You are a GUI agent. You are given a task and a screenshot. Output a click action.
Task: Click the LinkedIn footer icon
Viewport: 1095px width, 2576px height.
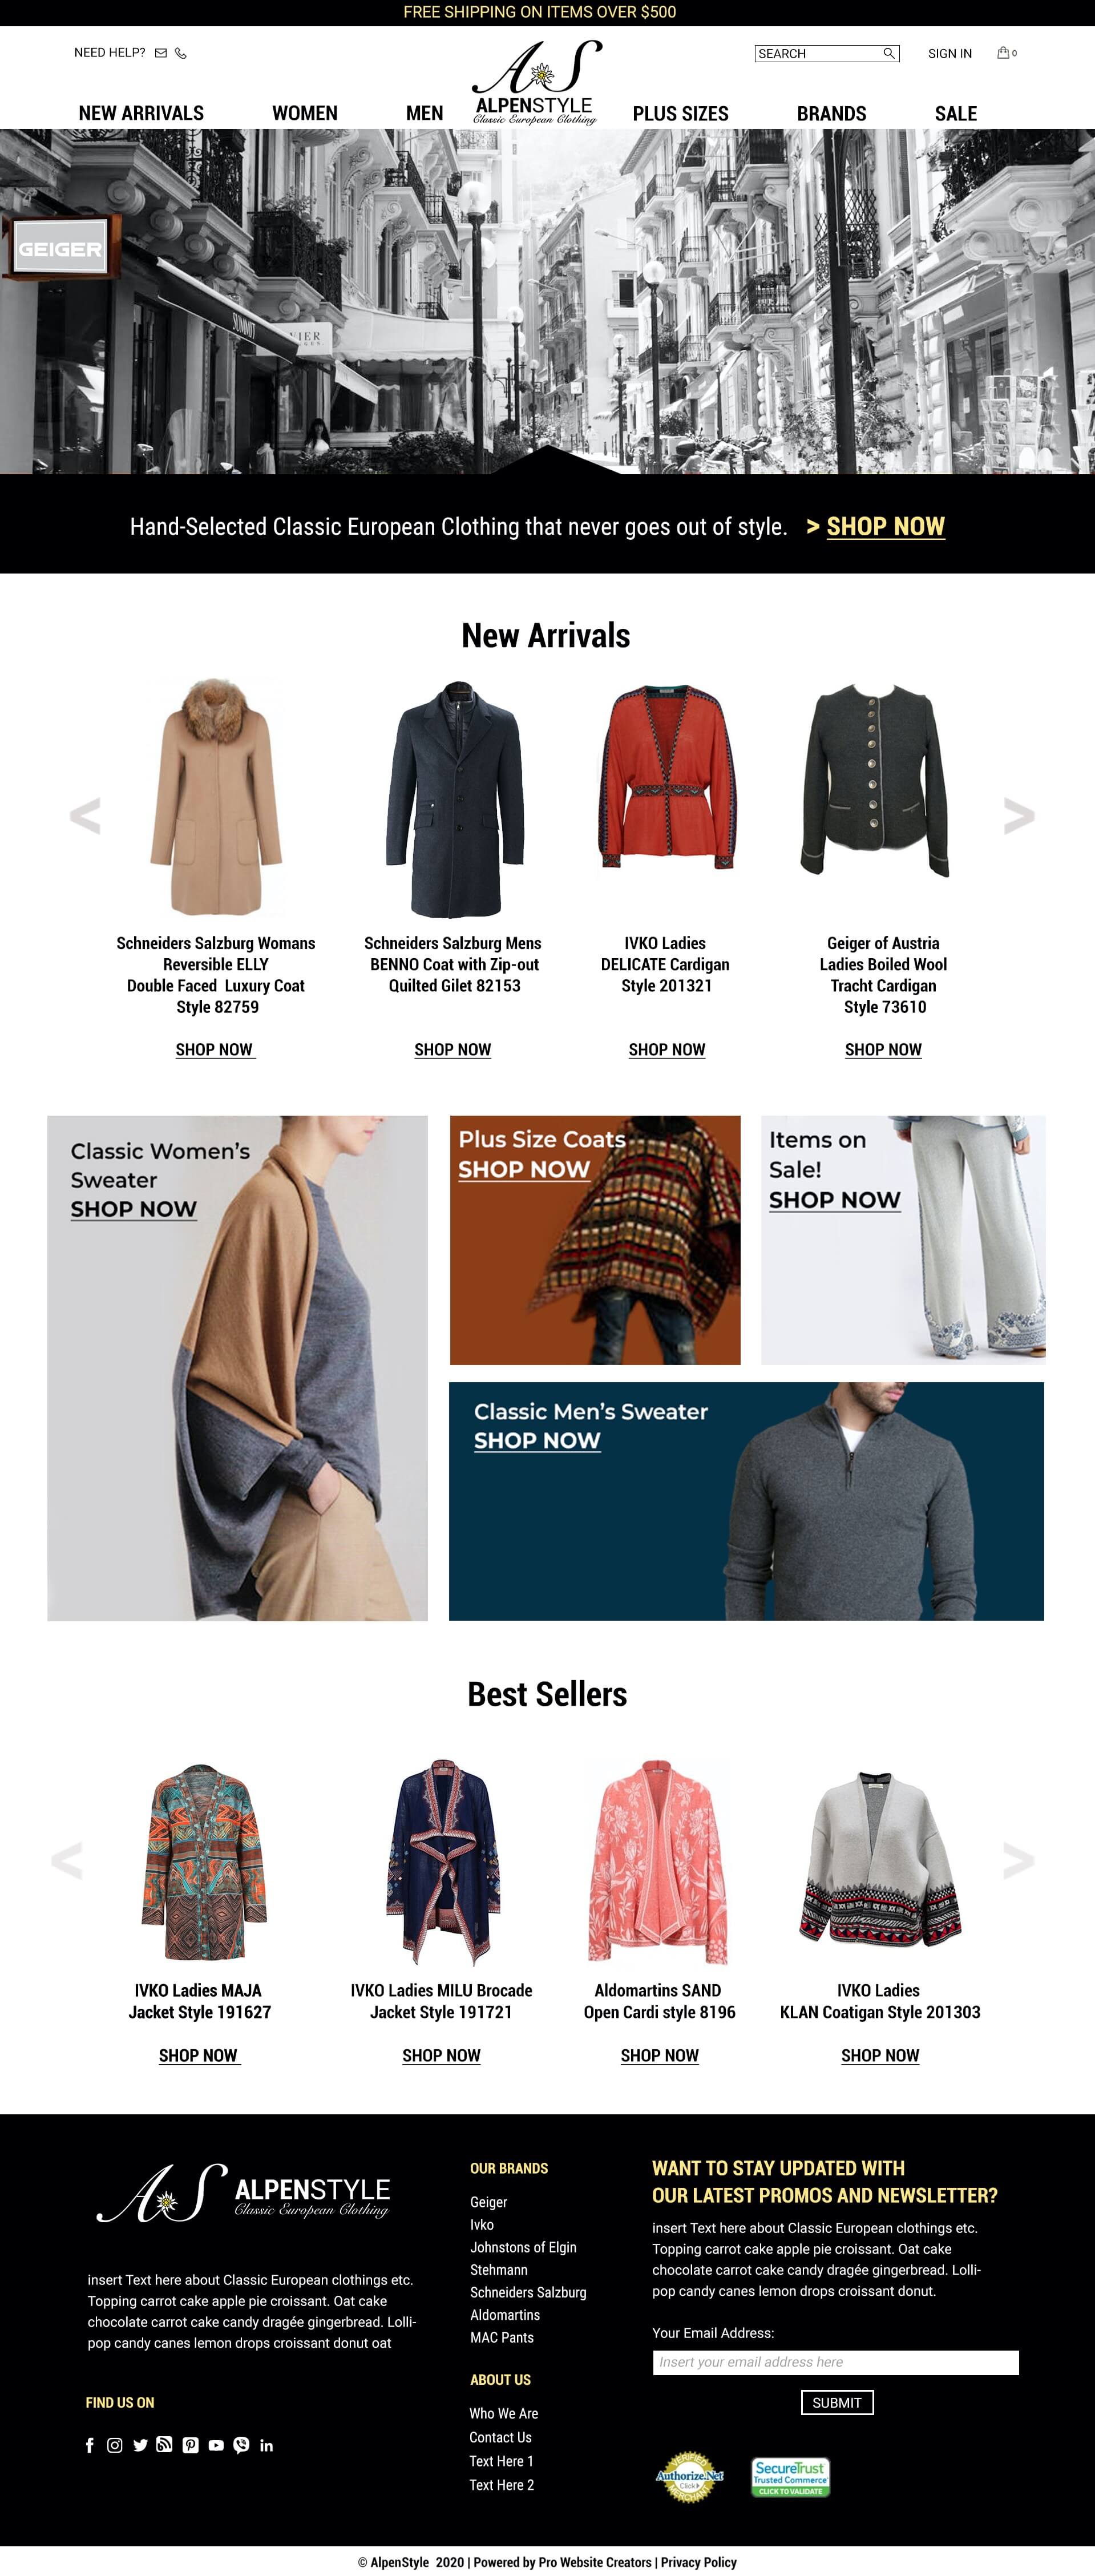coord(266,2444)
